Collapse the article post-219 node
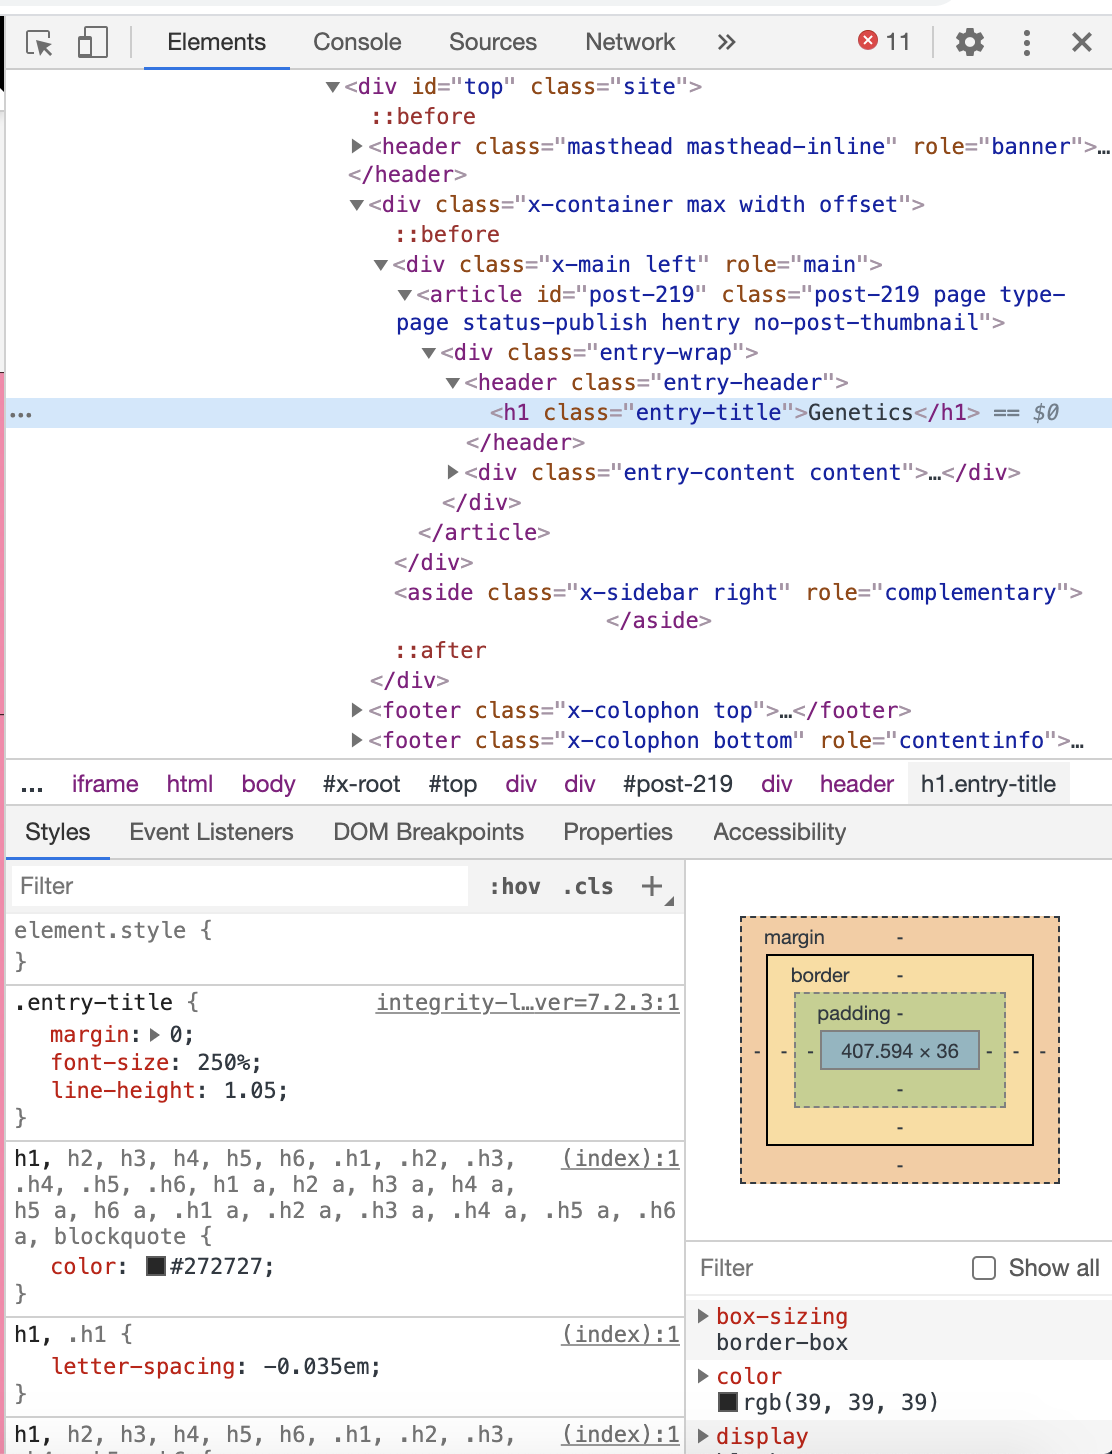The width and height of the screenshot is (1112, 1454). (405, 295)
